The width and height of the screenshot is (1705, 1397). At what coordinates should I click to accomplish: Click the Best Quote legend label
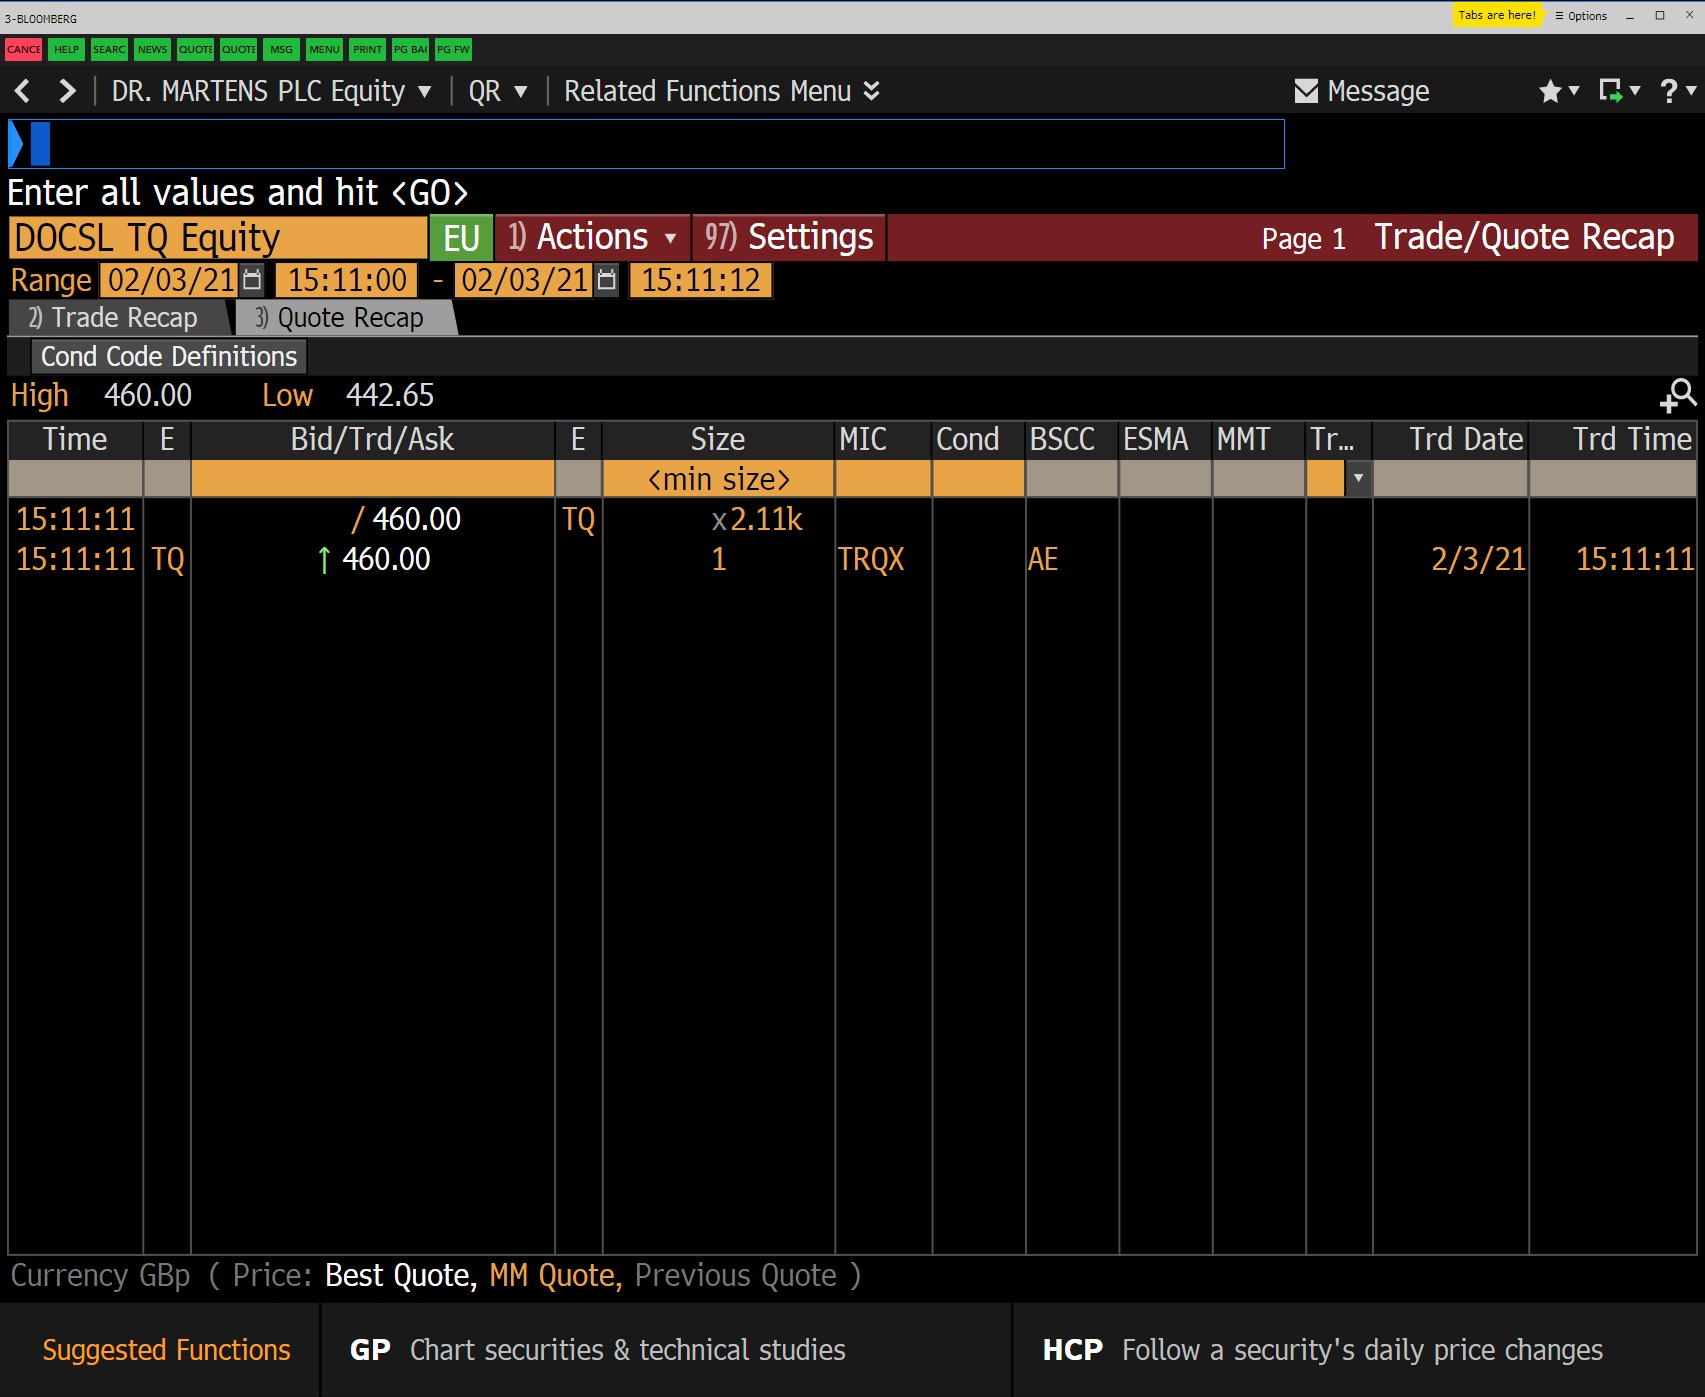click(400, 1276)
